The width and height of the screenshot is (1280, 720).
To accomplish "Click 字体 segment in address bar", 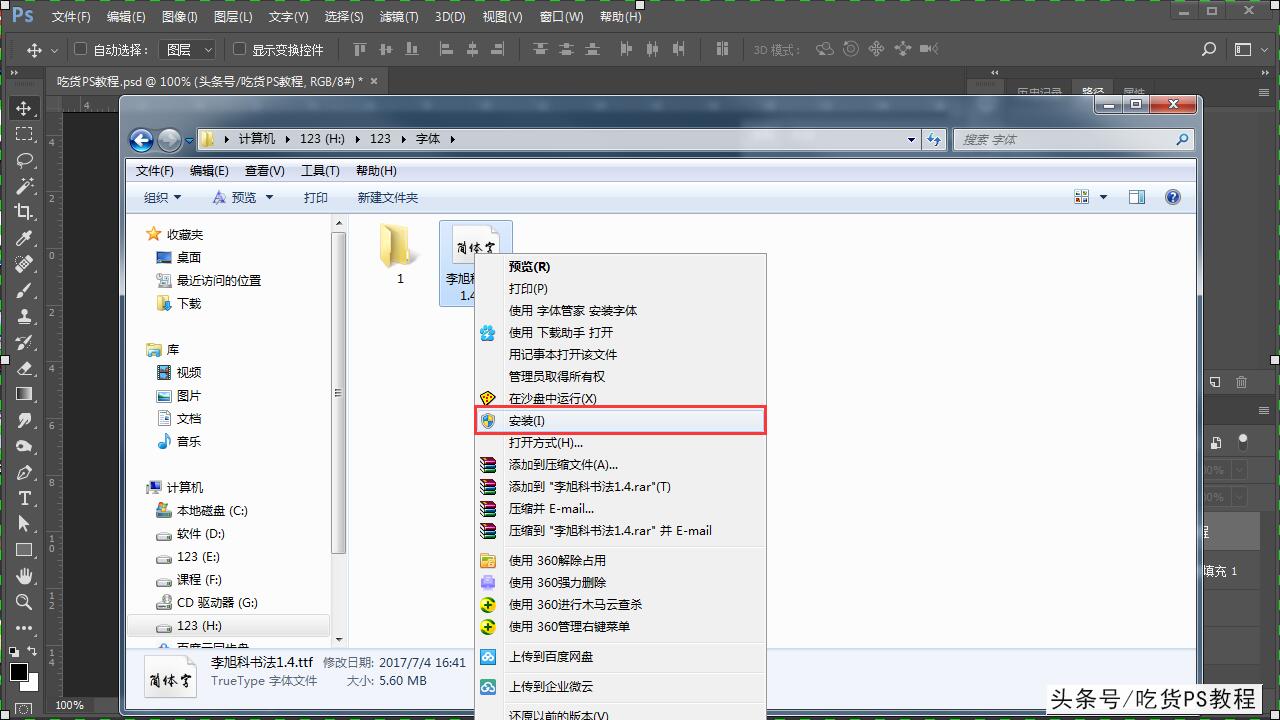I will coord(428,139).
